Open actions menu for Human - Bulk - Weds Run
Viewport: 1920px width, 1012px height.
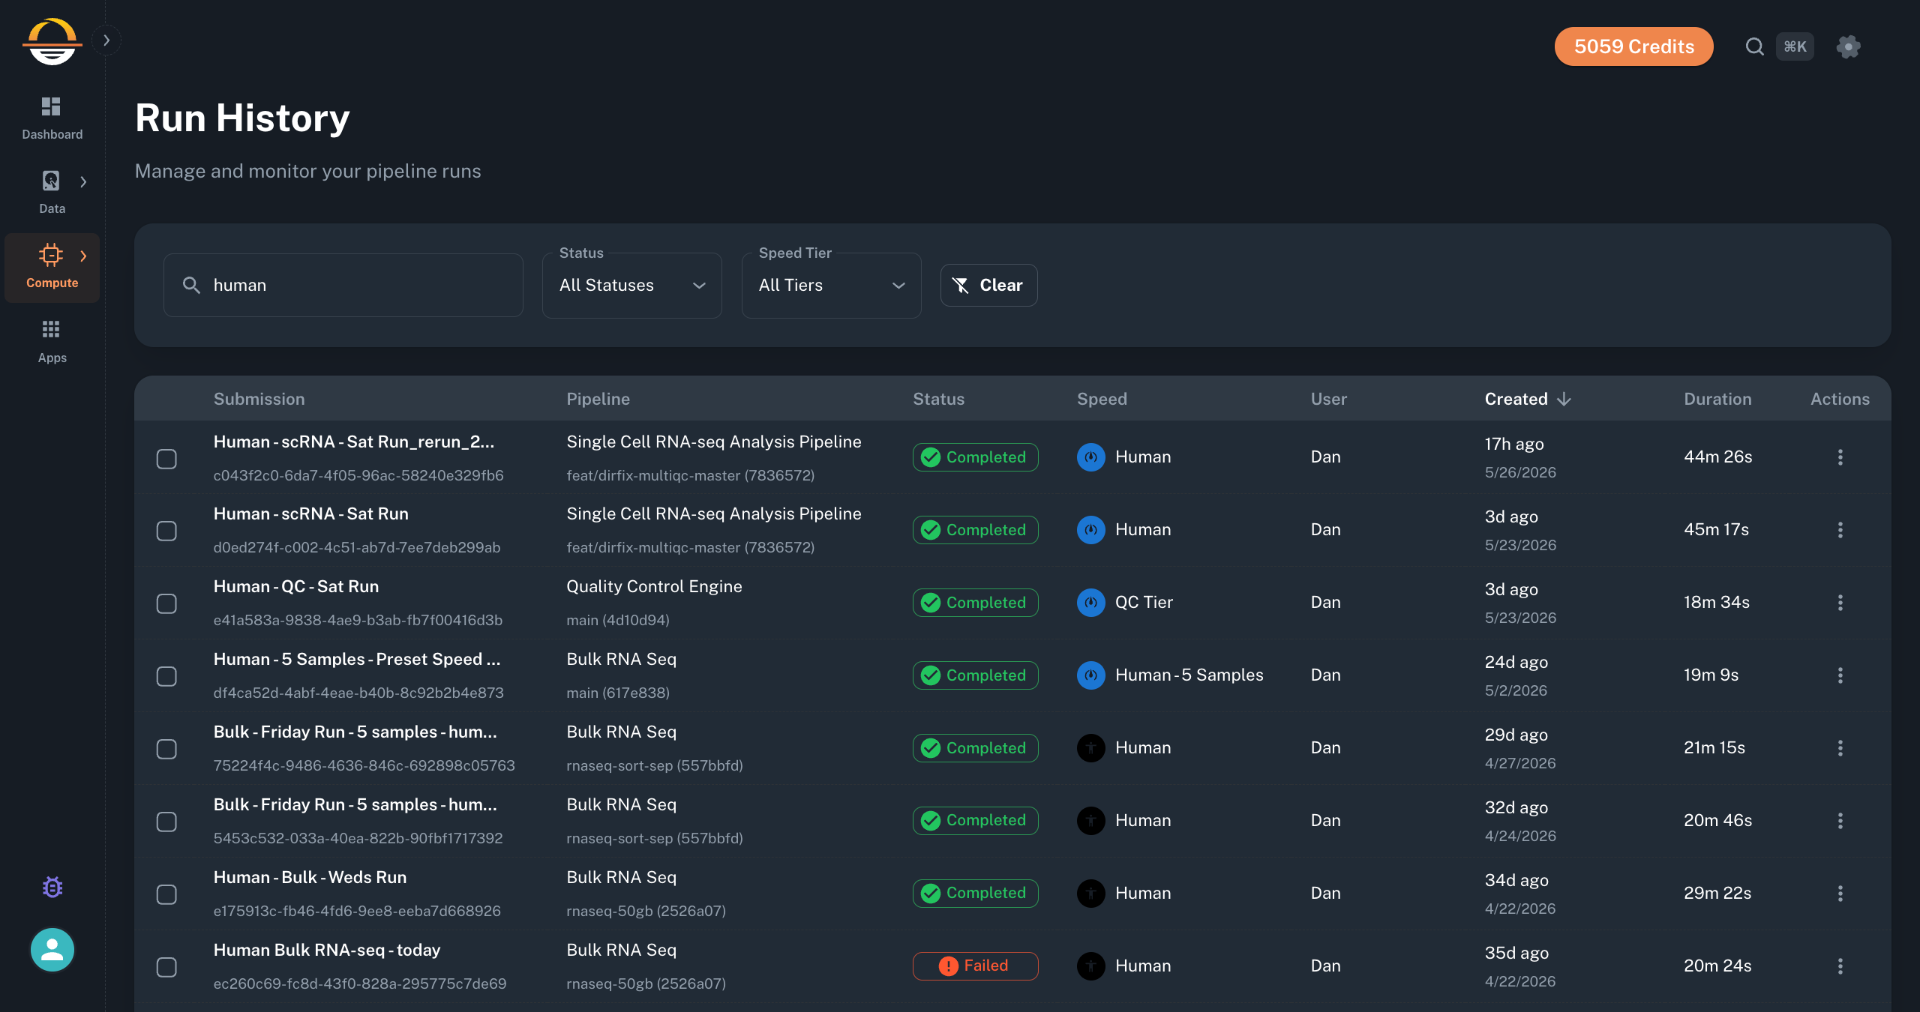(1840, 893)
